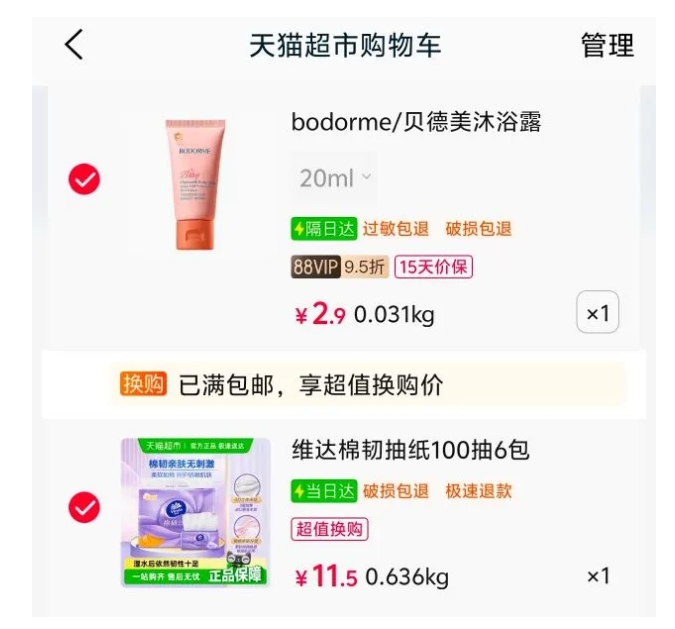Image resolution: width=675 pixels, height=629 pixels.
Task: Go back using the top-left arrow
Action: tap(74, 44)
